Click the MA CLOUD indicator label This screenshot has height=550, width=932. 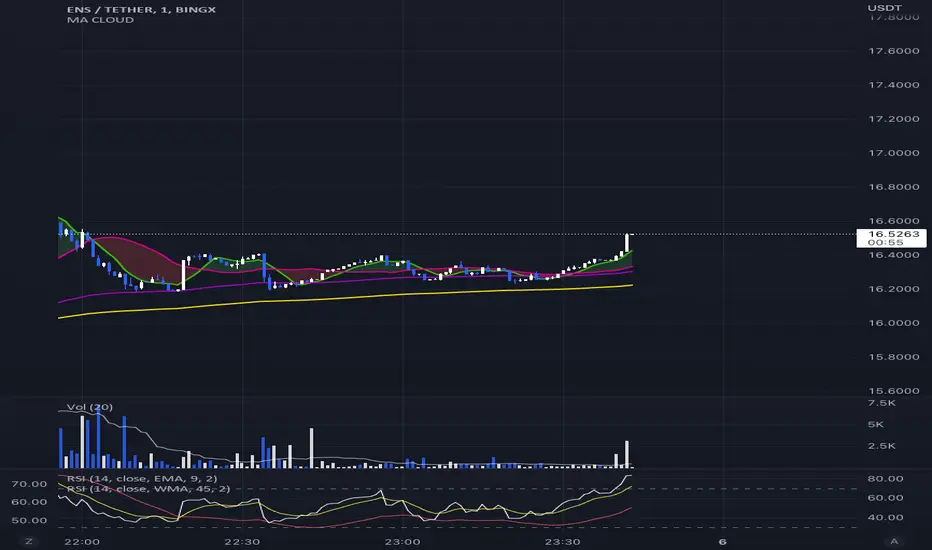(100, 20)
